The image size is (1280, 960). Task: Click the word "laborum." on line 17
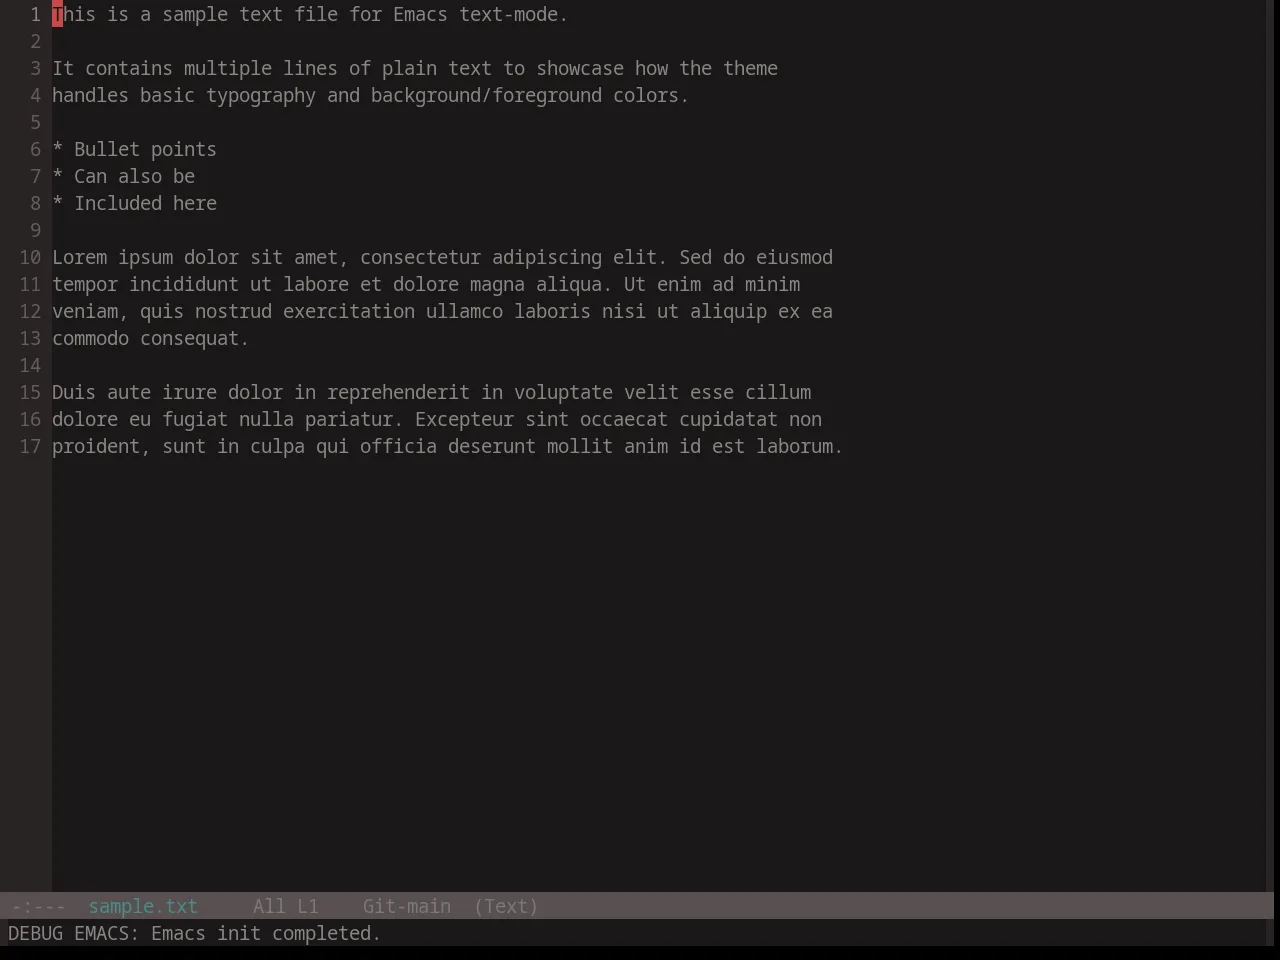pyautogui.click(x=800, y=447)
